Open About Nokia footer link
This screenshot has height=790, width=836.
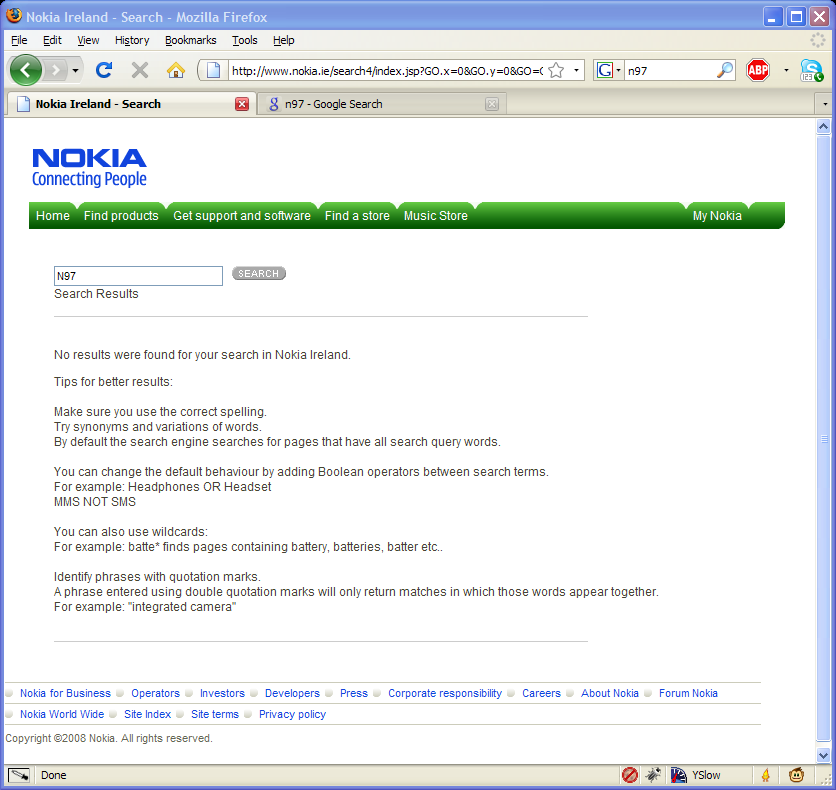609,693
